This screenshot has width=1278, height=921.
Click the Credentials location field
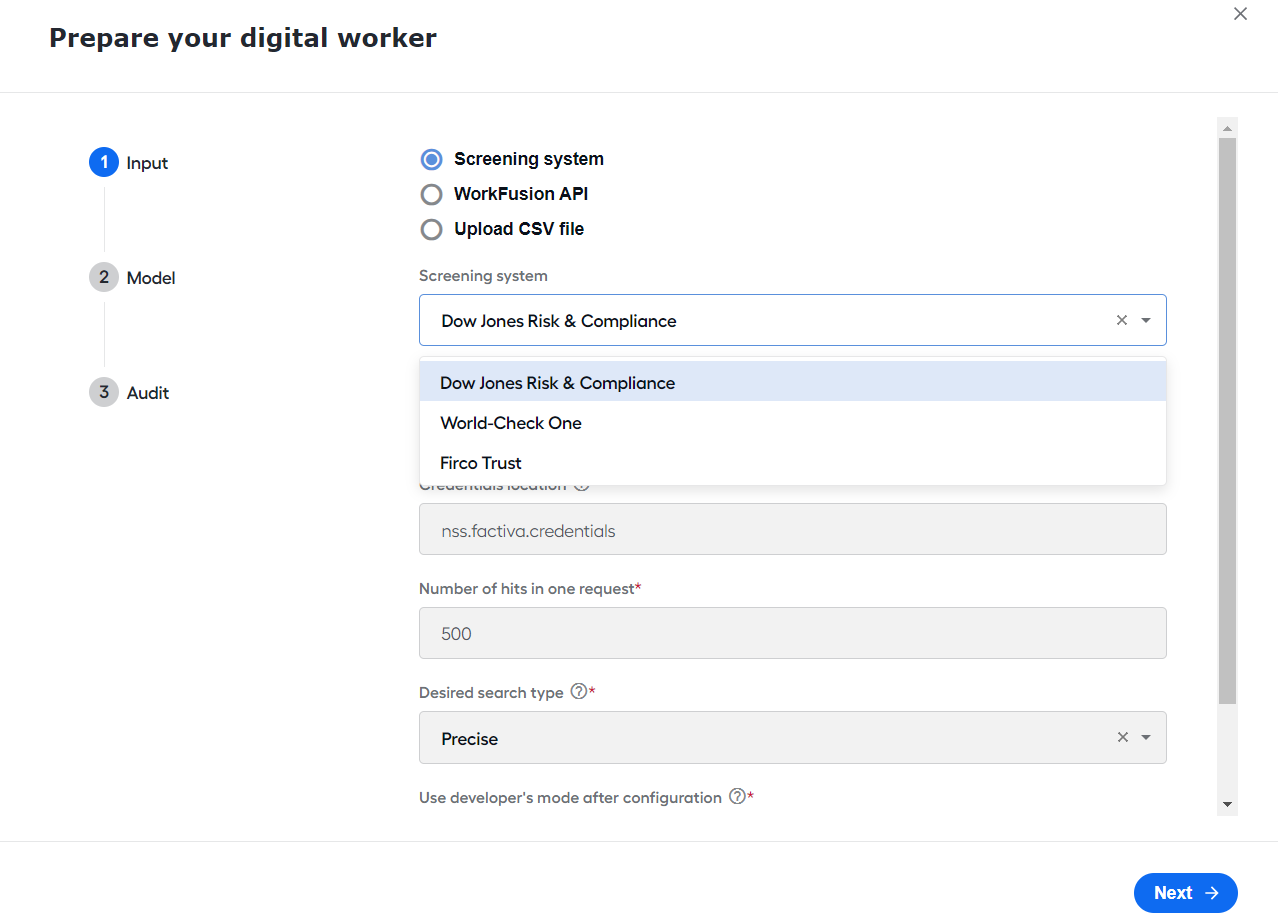793,530
